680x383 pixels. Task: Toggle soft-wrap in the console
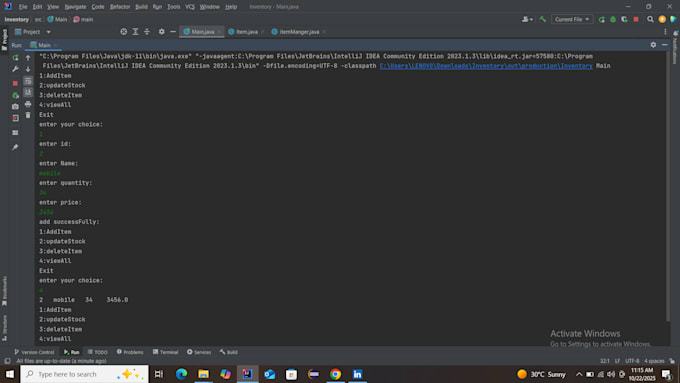28,81
